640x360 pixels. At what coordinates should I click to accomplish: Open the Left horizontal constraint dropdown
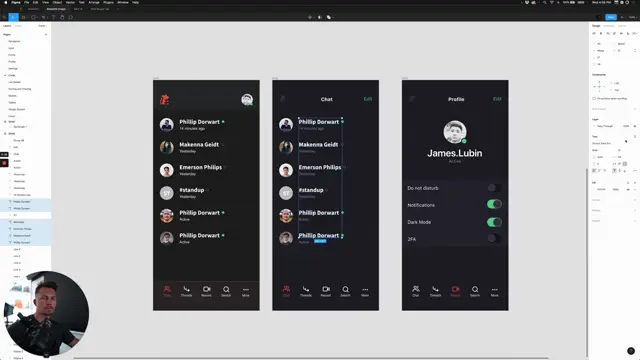tap(617, 83)
